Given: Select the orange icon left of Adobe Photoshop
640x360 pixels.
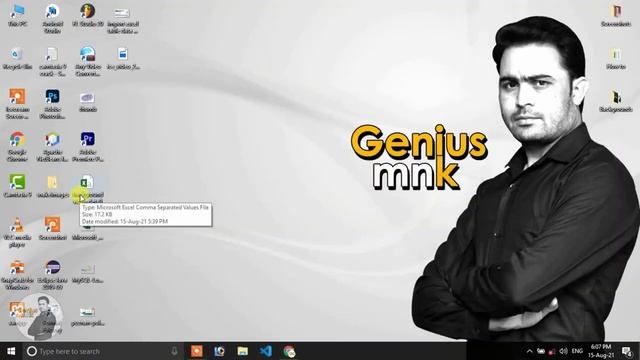Looking at the screenshot, I should [x=18, y=104].
